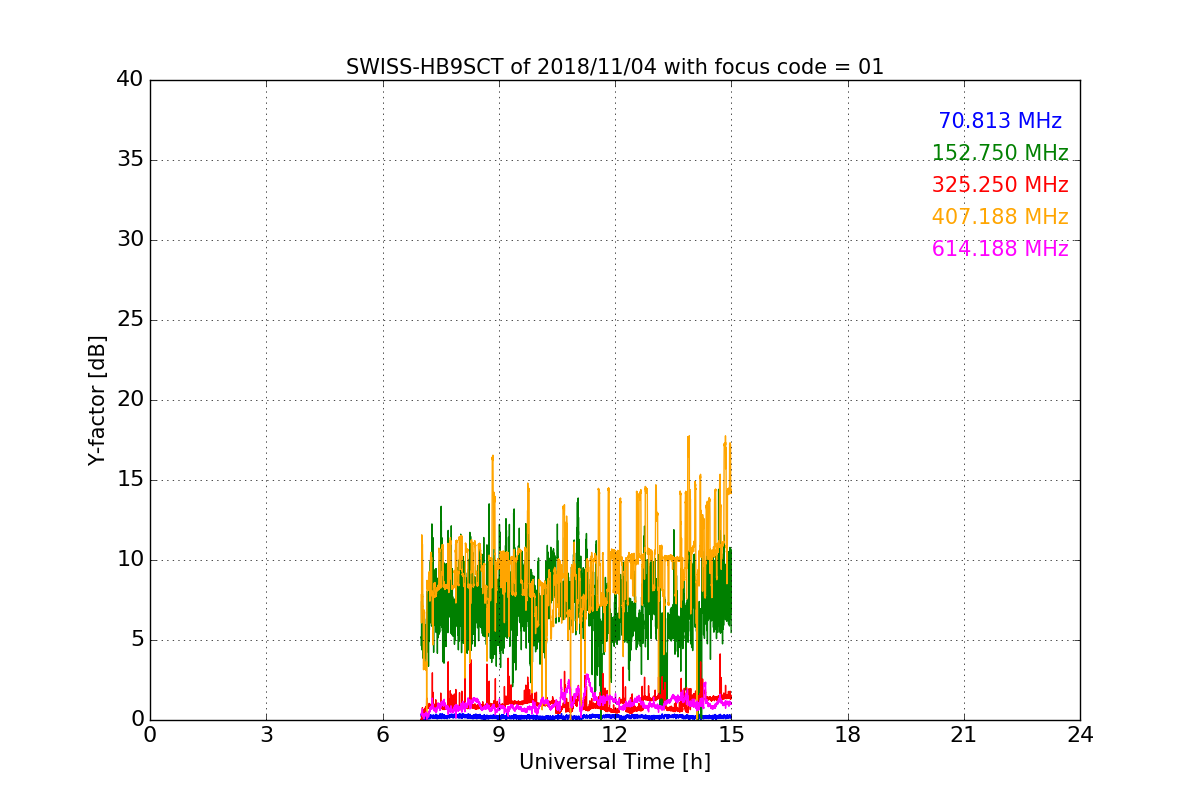This screenshot has width=1200, height=800.
Task: Click the y-axis tick label 20
Action: [x=130, y=400]
